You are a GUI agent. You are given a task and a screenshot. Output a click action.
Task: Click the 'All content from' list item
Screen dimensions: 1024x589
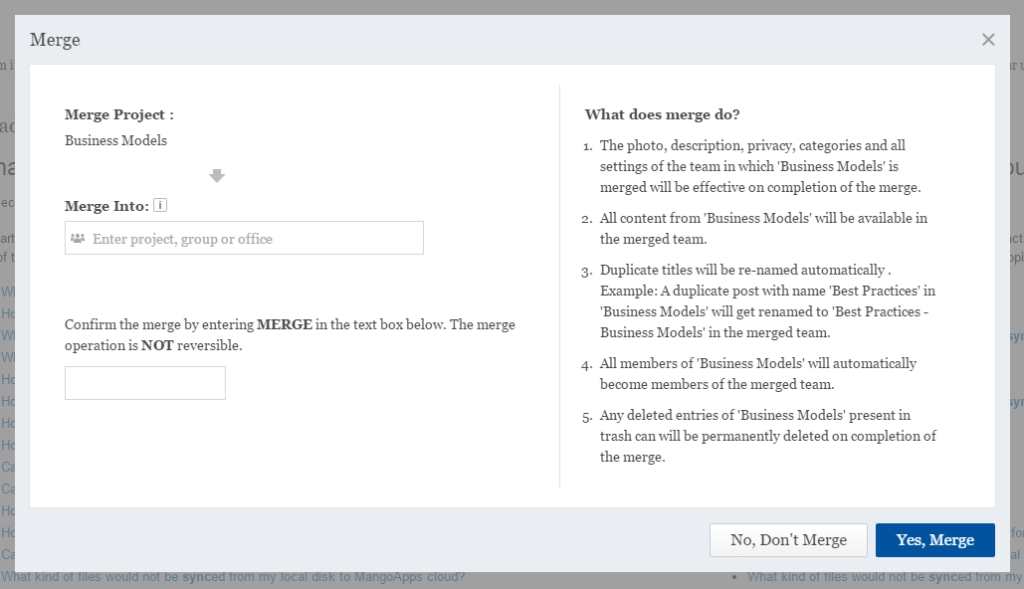(763, 228)
